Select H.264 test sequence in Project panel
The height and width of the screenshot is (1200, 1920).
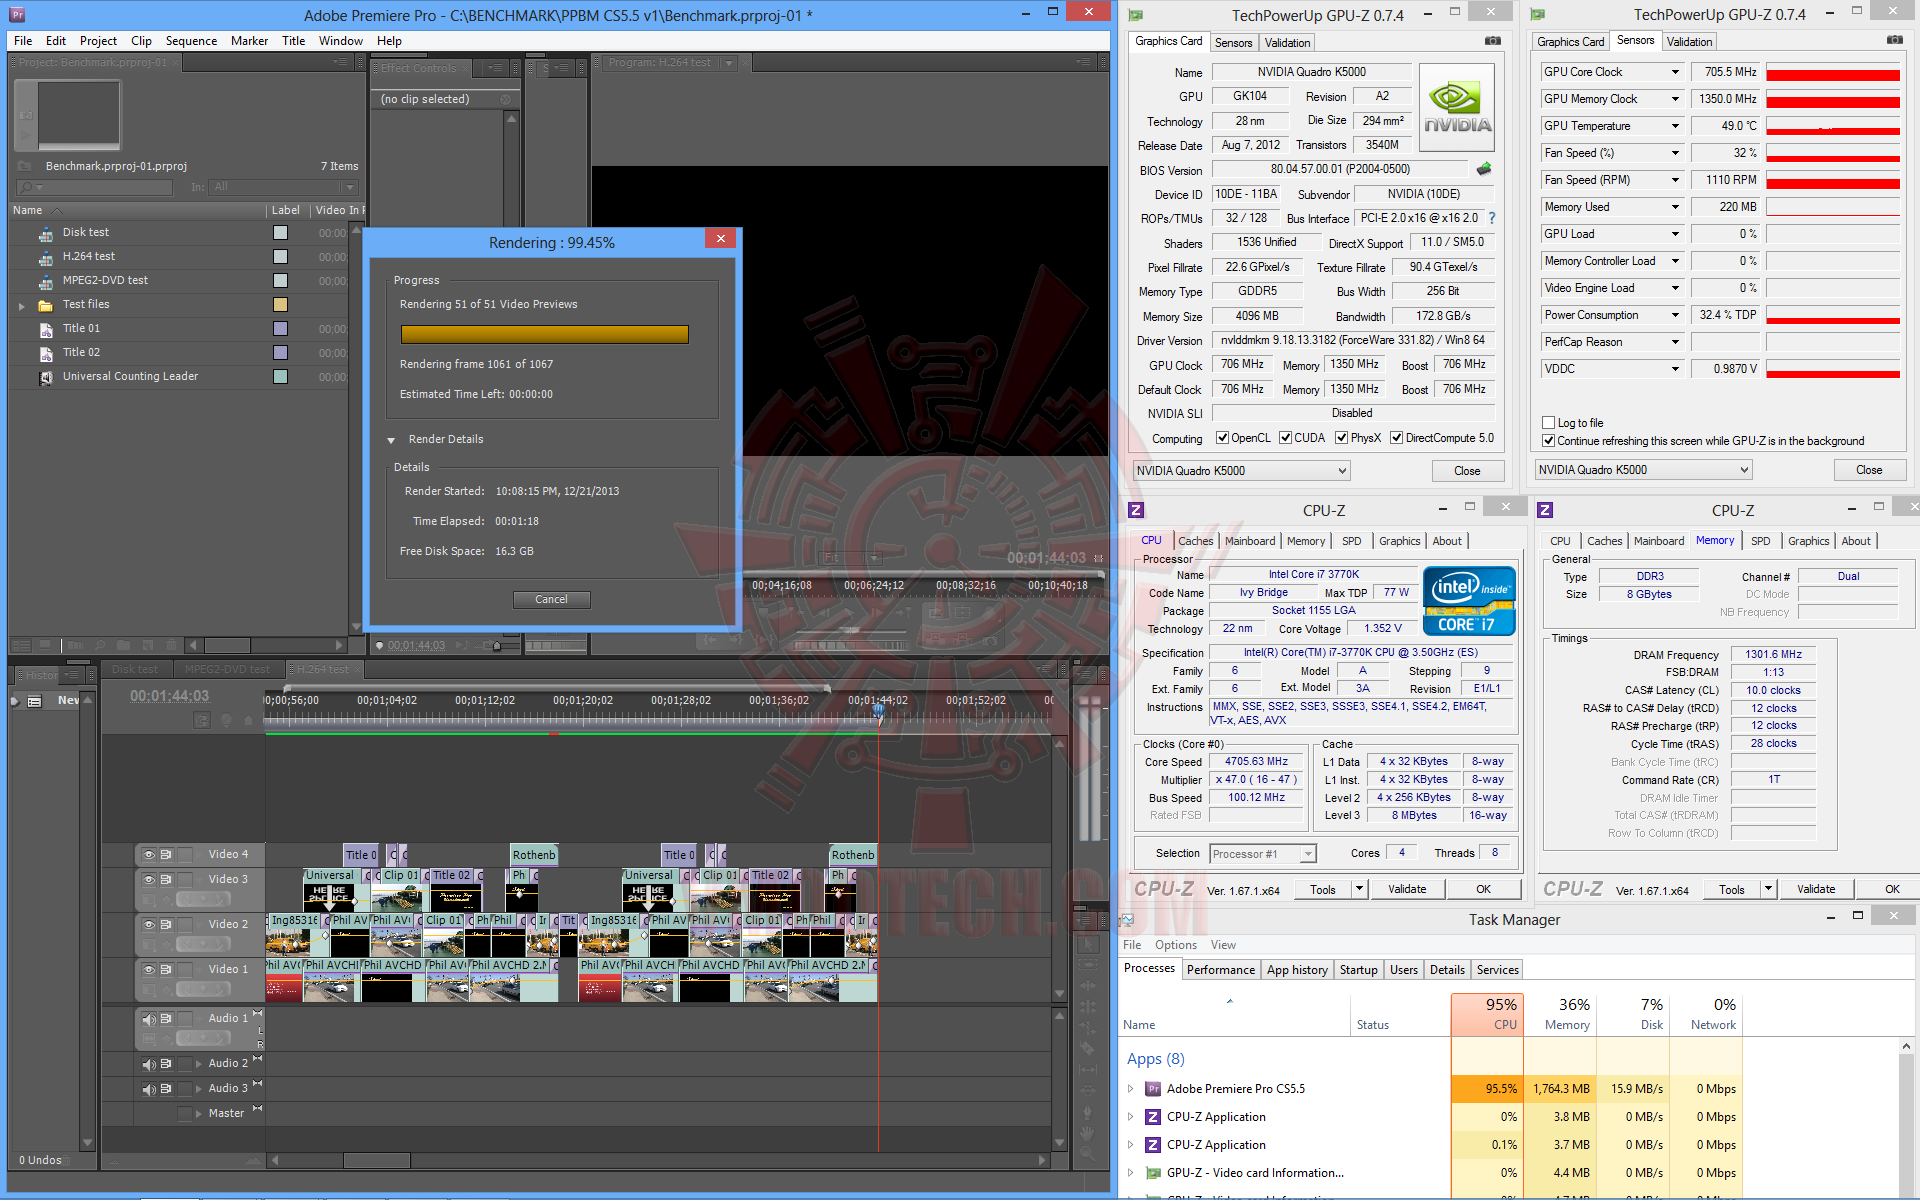88,257
